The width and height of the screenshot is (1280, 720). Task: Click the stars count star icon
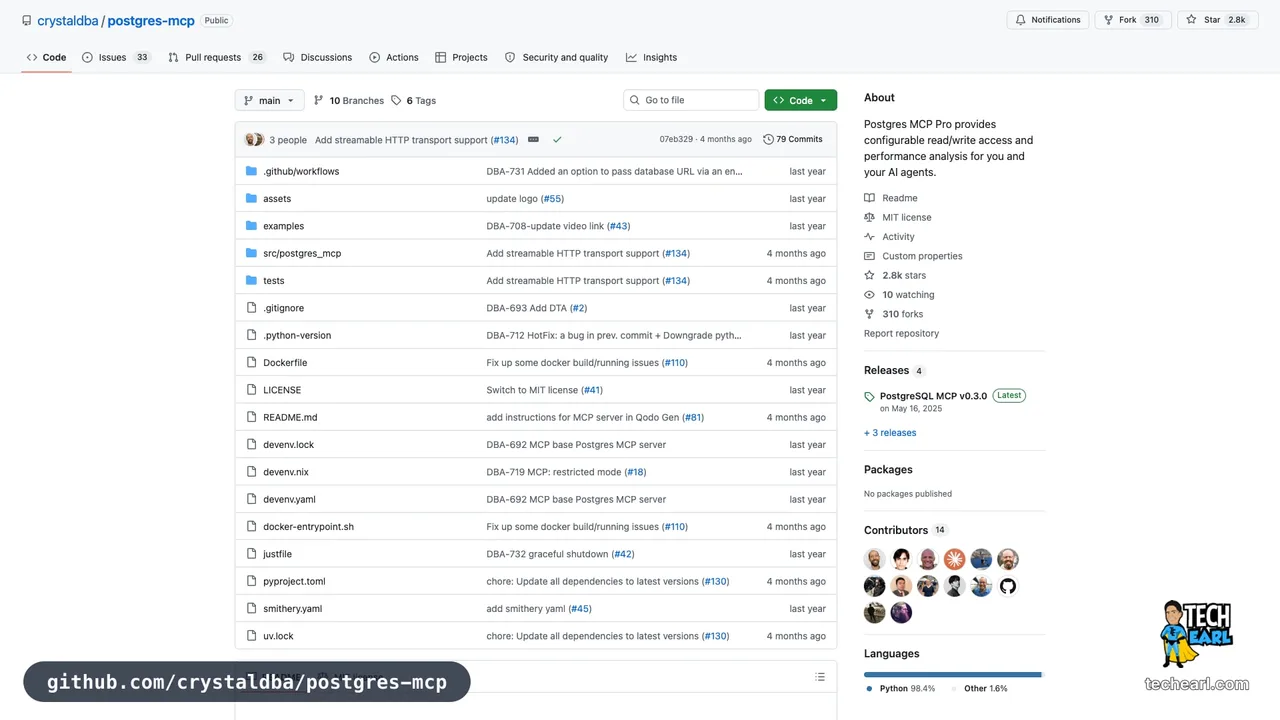(x=870, y=275)
